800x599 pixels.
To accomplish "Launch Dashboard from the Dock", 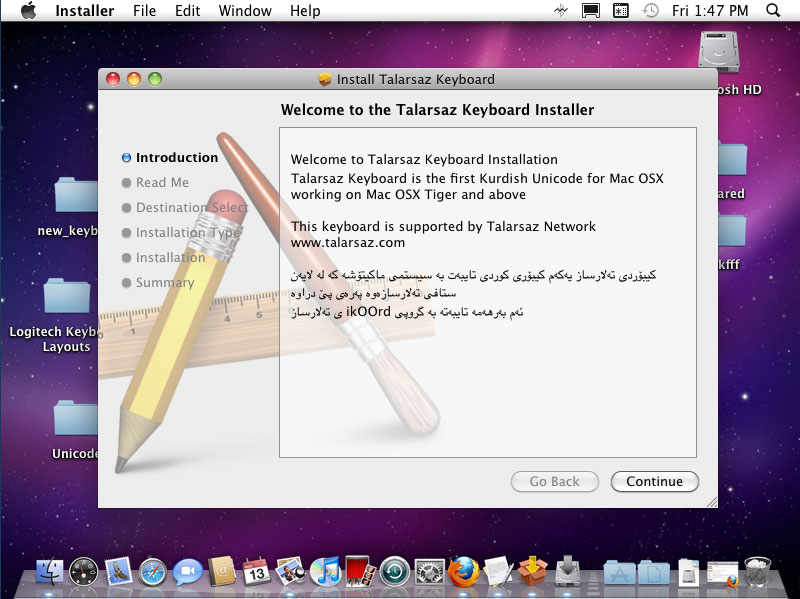I will [x=83, y=571].
